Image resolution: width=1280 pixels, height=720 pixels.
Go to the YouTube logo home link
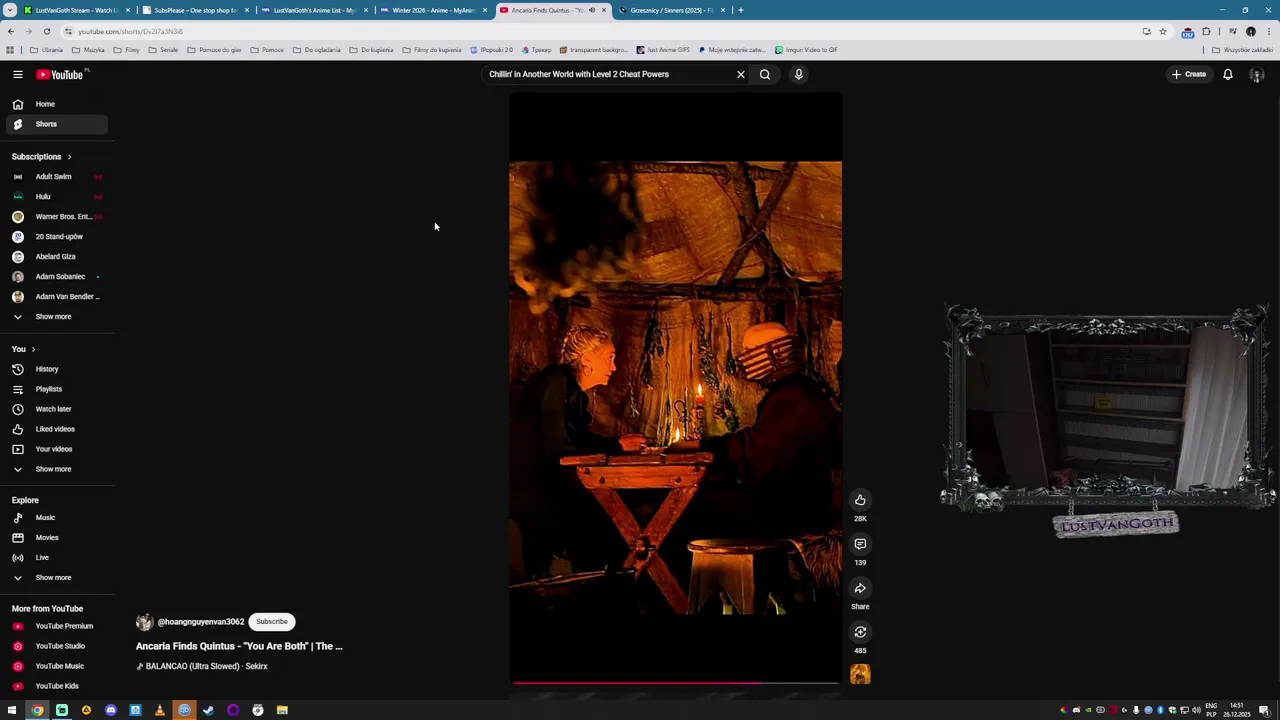60,74
